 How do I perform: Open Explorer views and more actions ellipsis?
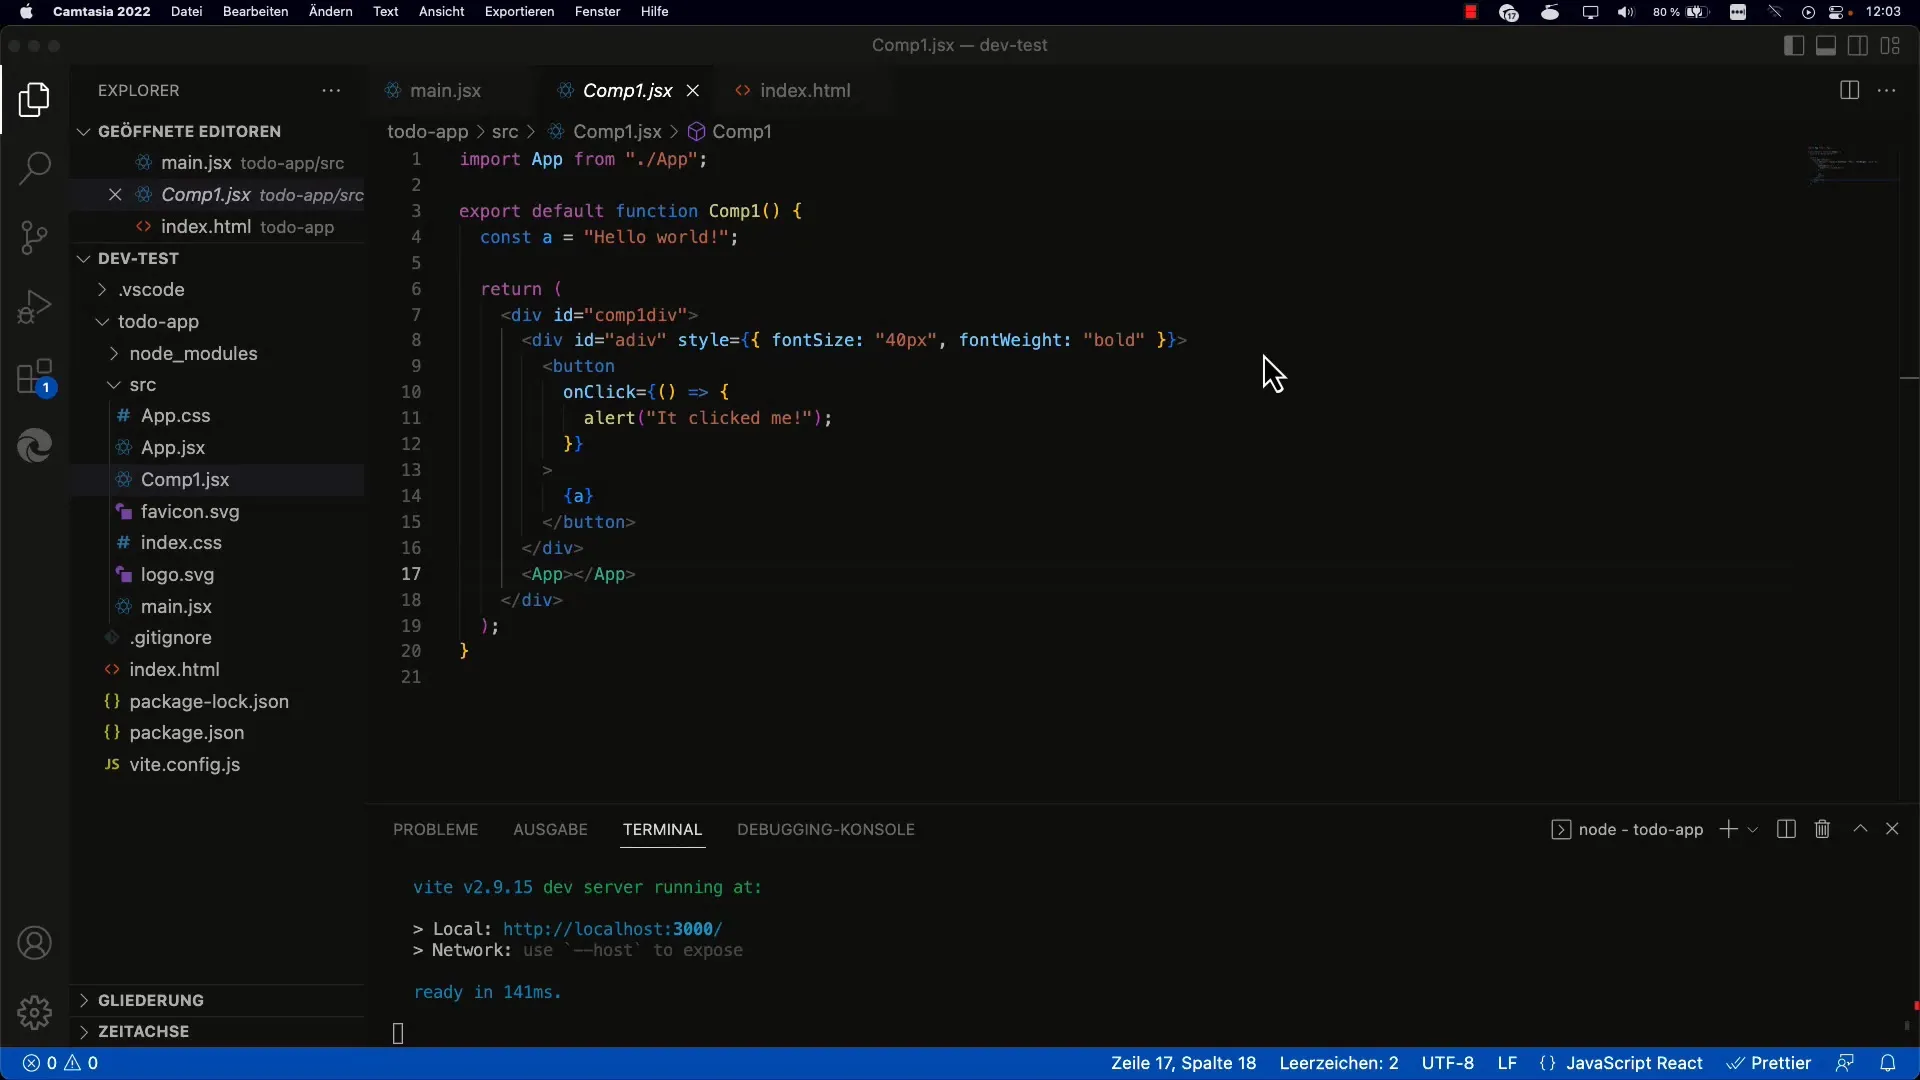click(x=331, y=90)
